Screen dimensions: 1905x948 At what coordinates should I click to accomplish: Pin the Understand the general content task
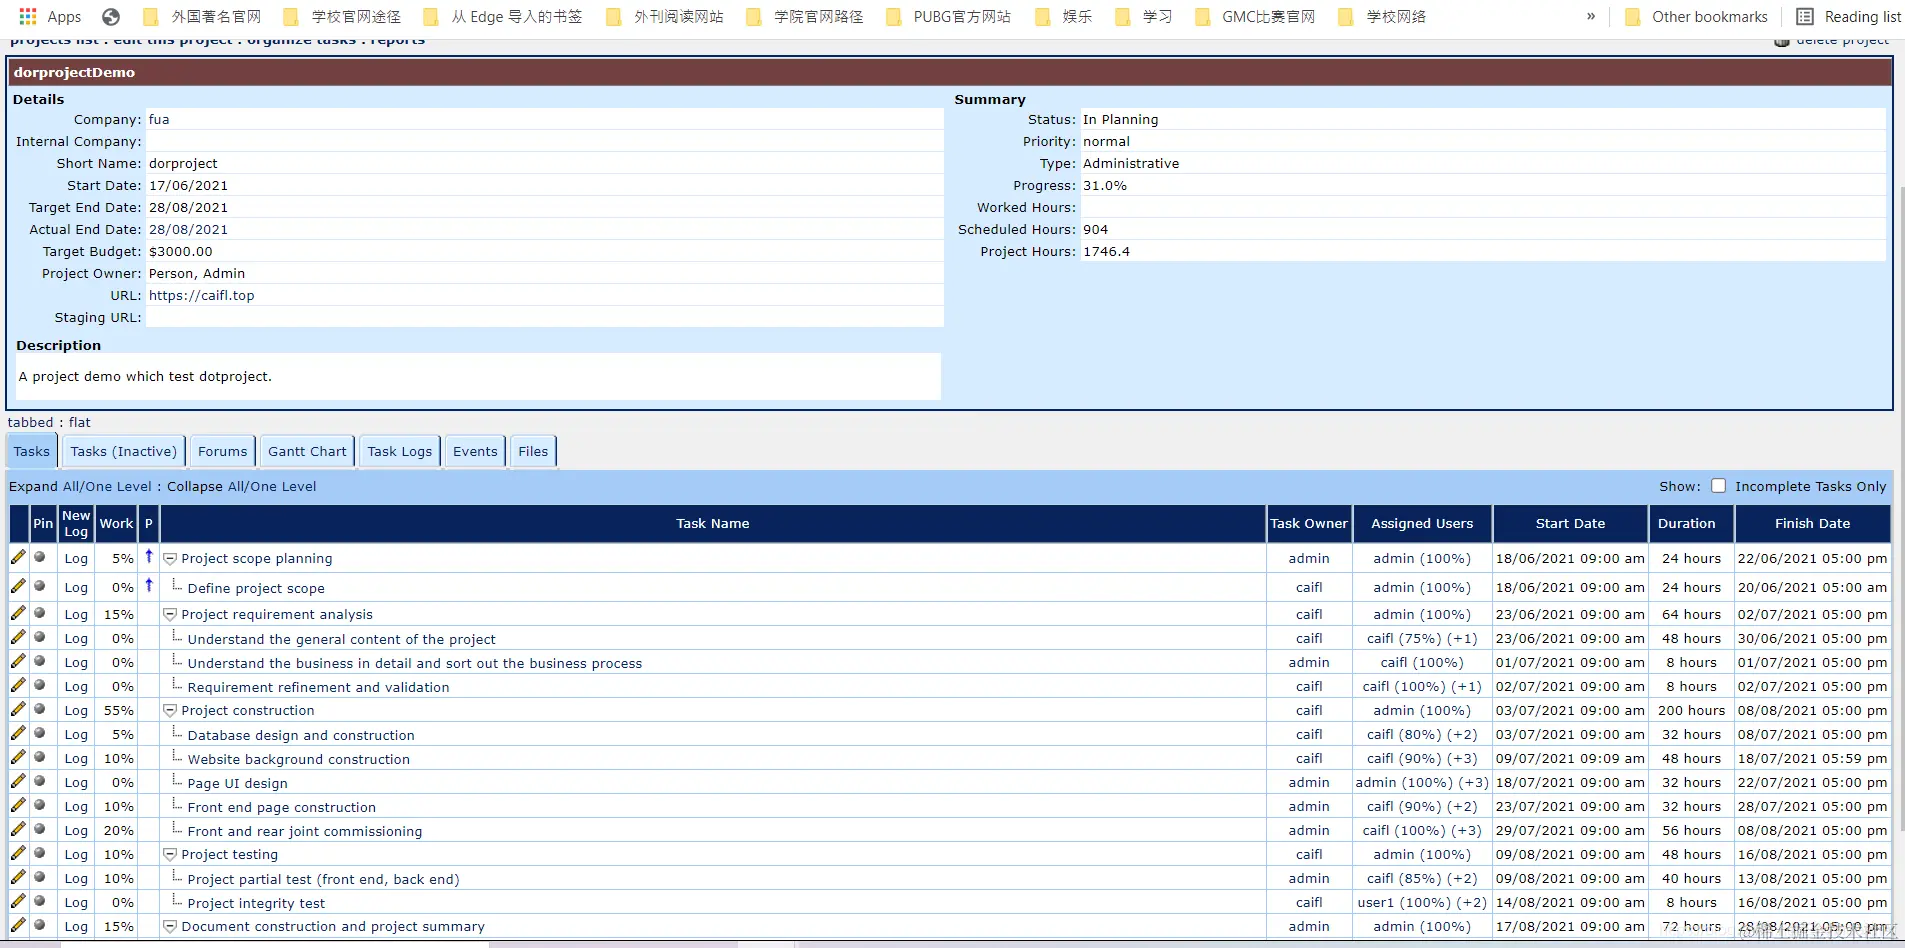(x=40, y=637)
